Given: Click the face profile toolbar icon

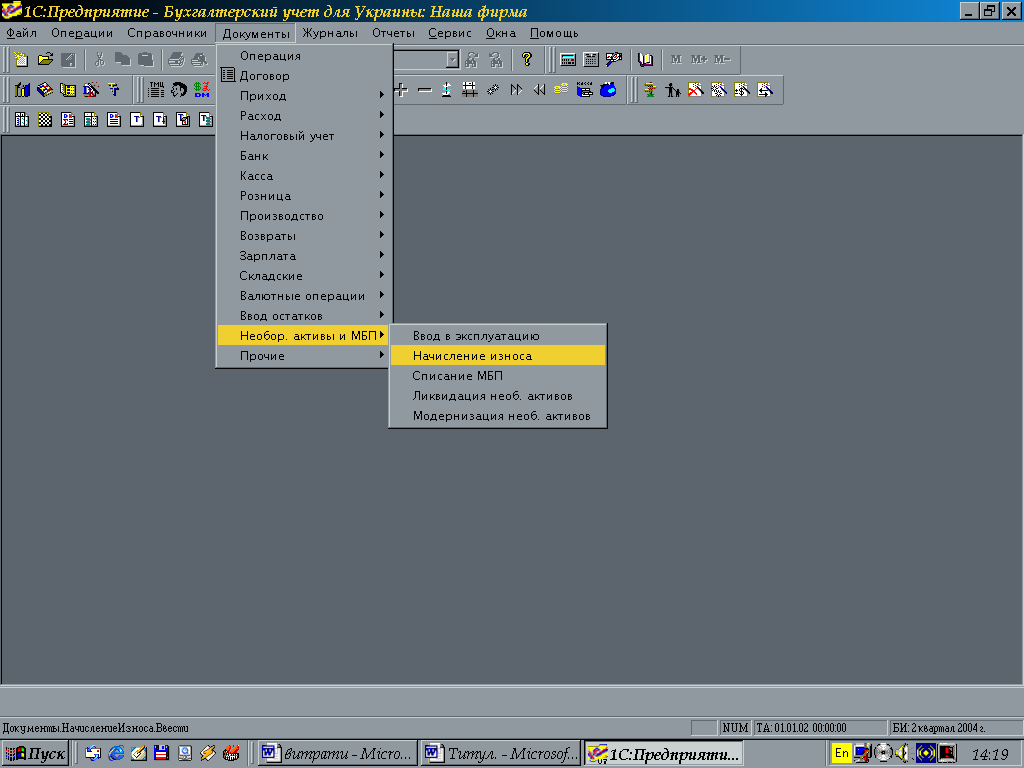Looking at the screenshot, I should coord(179,89).
